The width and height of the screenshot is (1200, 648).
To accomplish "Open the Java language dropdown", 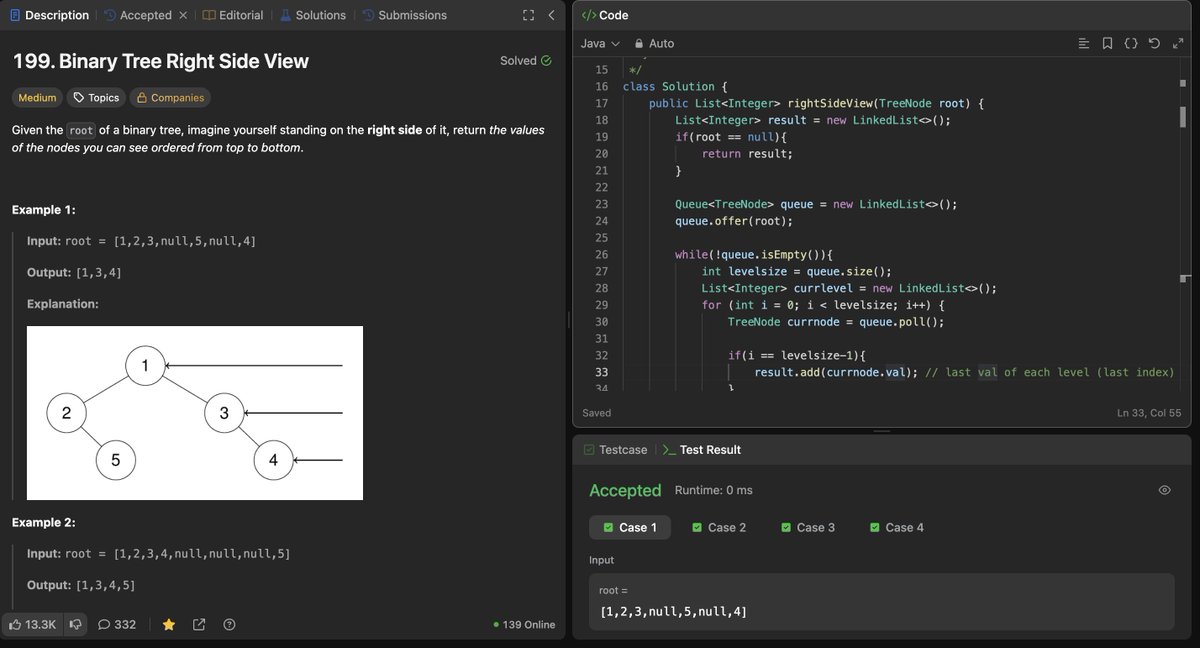I will click(x=600, y=43).
